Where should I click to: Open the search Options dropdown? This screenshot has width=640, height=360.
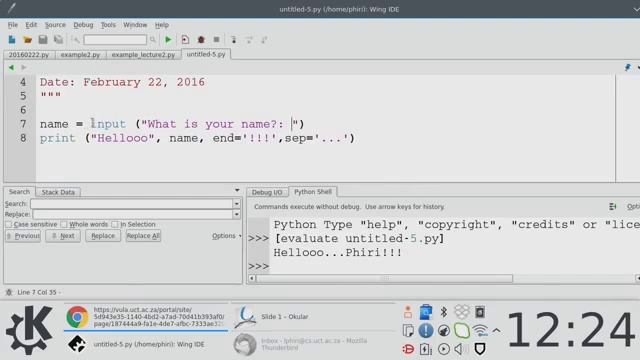click(x=226, y=236)
